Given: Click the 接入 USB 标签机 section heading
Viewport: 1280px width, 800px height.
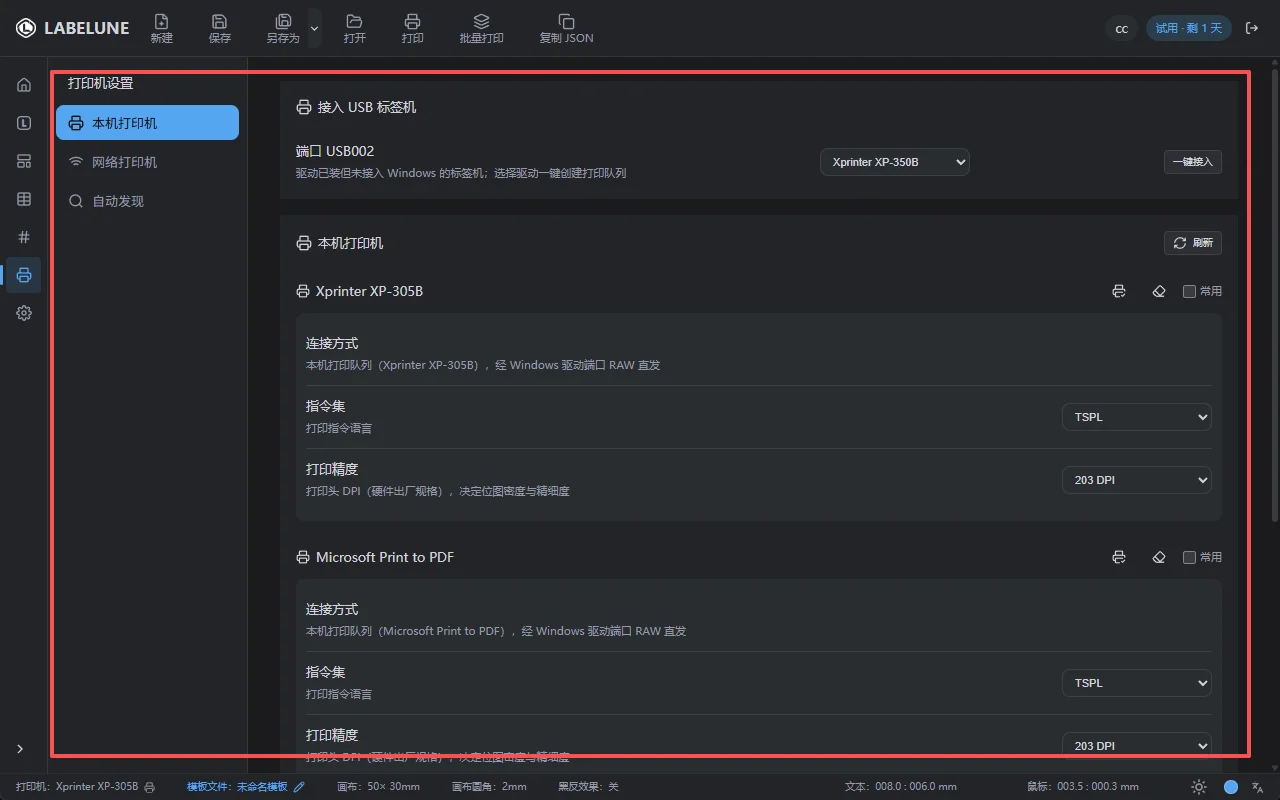Looking at the screenshot, I should 367,107.
